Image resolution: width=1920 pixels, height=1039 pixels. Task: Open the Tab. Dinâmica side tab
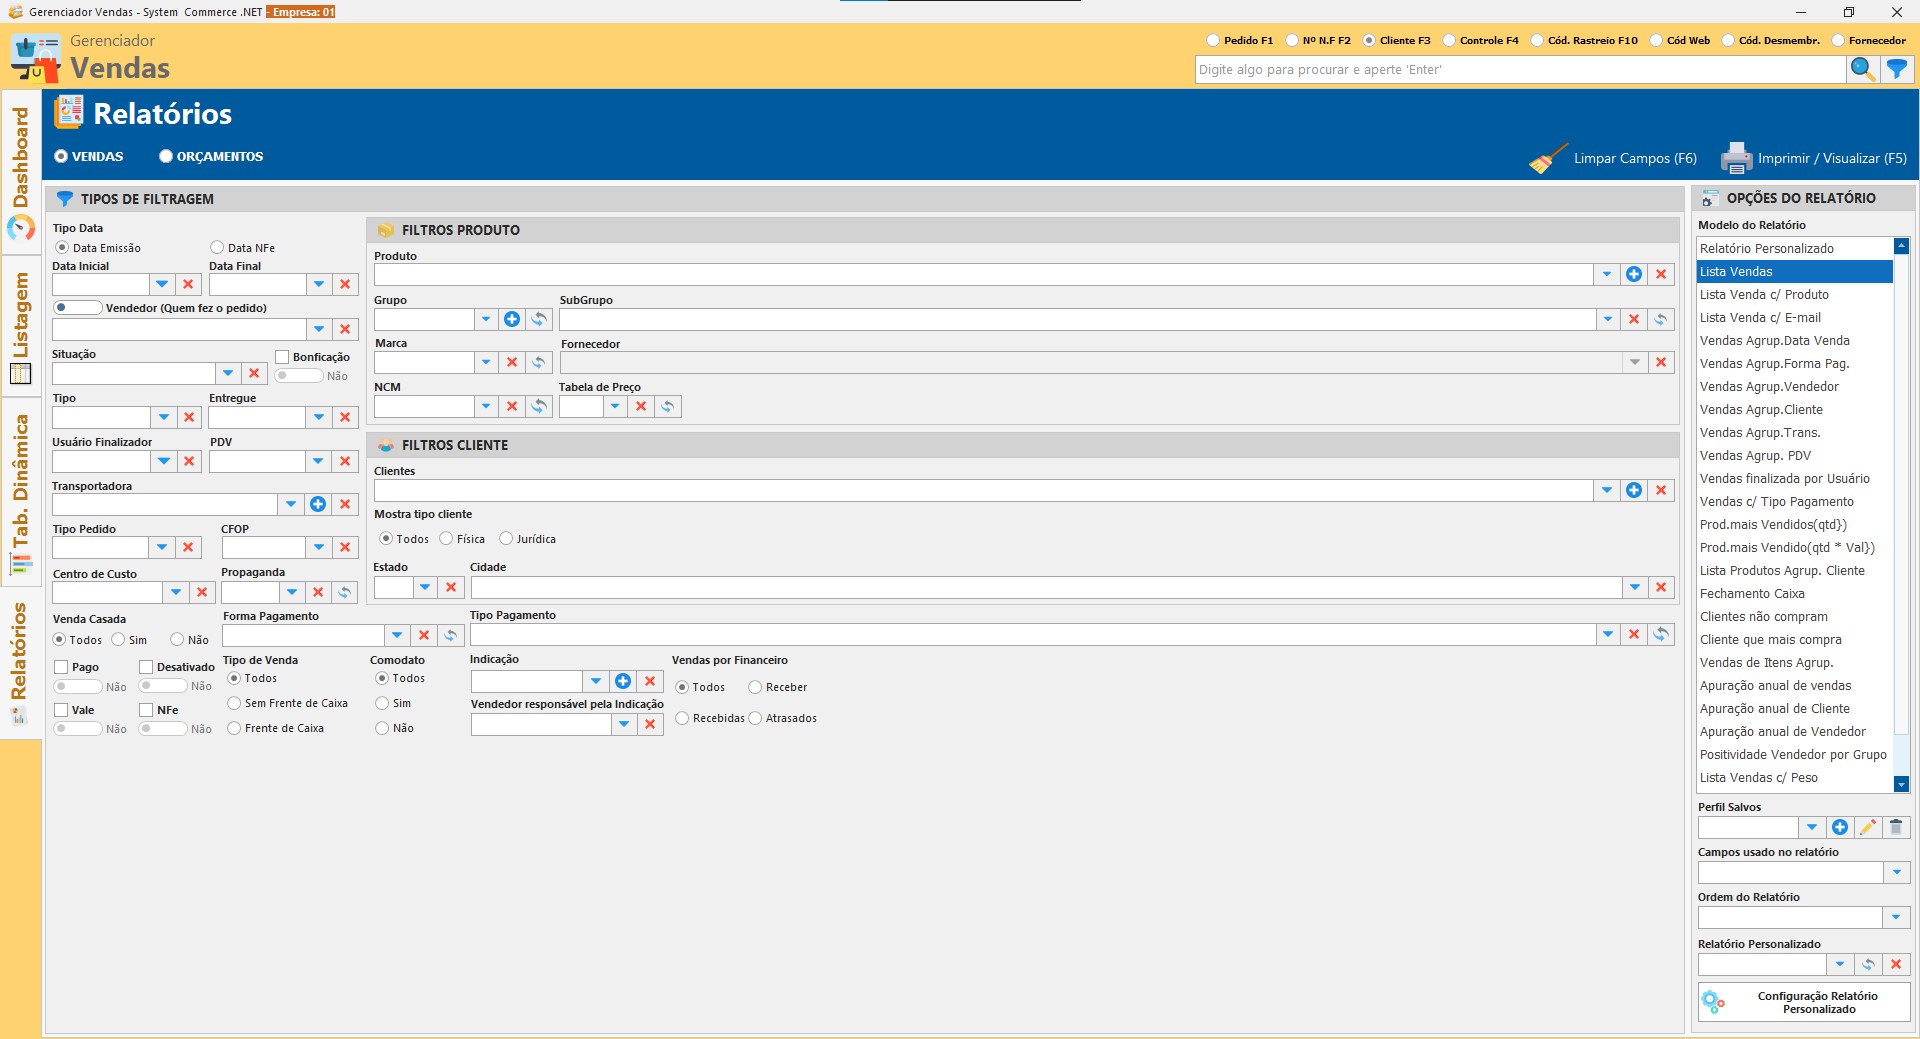pyautogui.click(x=21, y=492)
